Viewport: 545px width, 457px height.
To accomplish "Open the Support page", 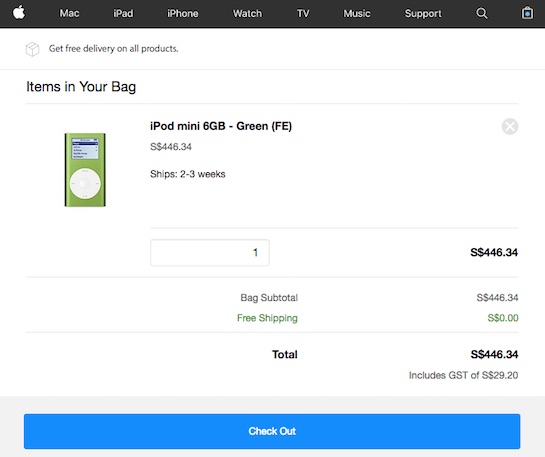I will pos(423,13).
